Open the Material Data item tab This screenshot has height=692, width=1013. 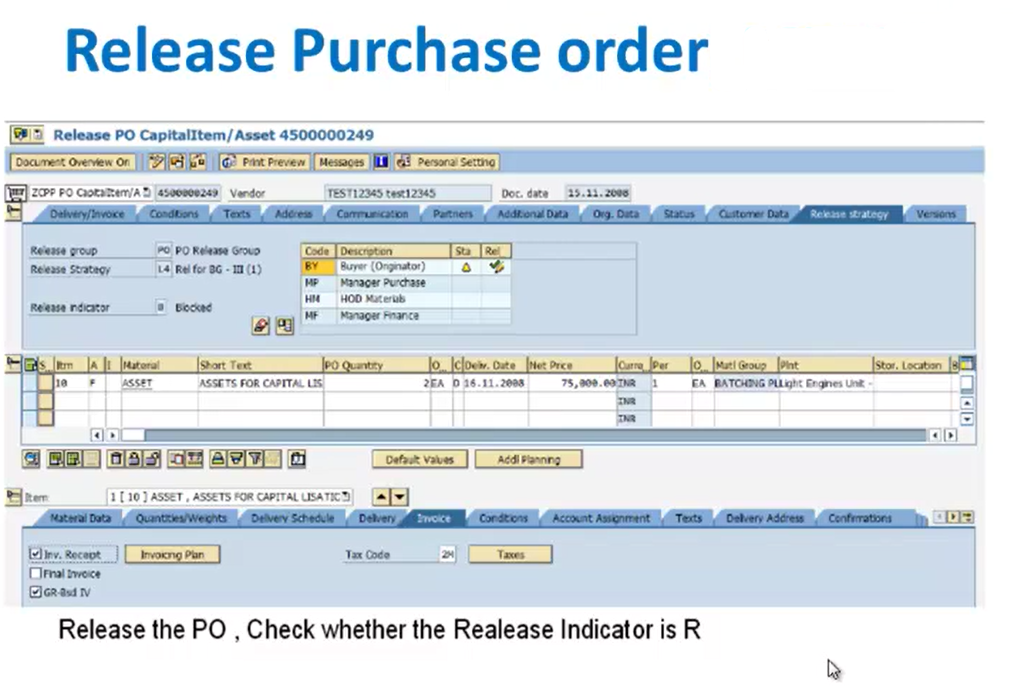80,518
